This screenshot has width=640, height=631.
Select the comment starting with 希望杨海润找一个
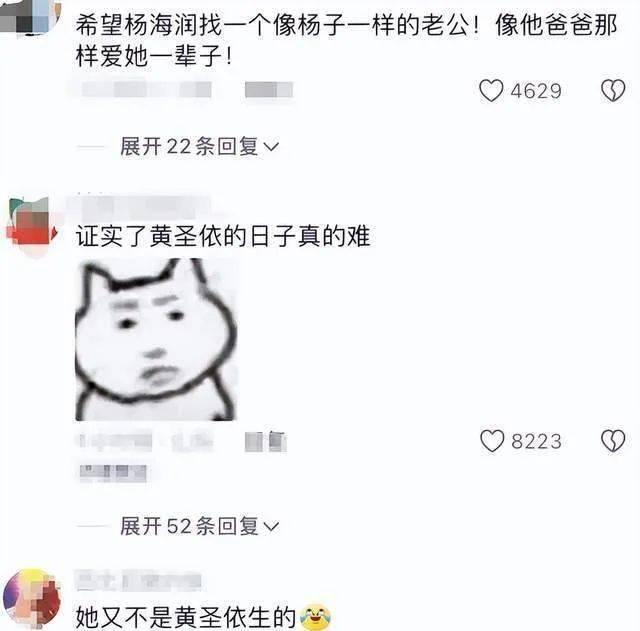(x=347, y=40)
